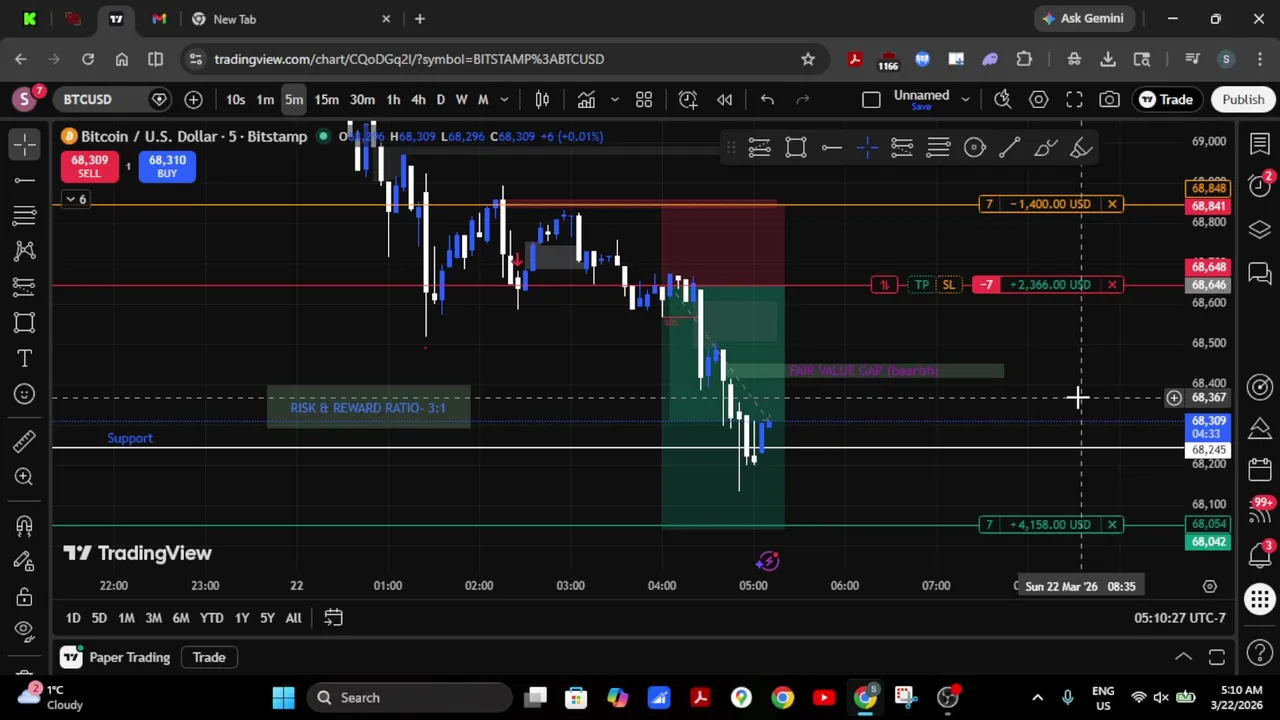Collapse indicator legend showing 6

click(x=75, y=200)
